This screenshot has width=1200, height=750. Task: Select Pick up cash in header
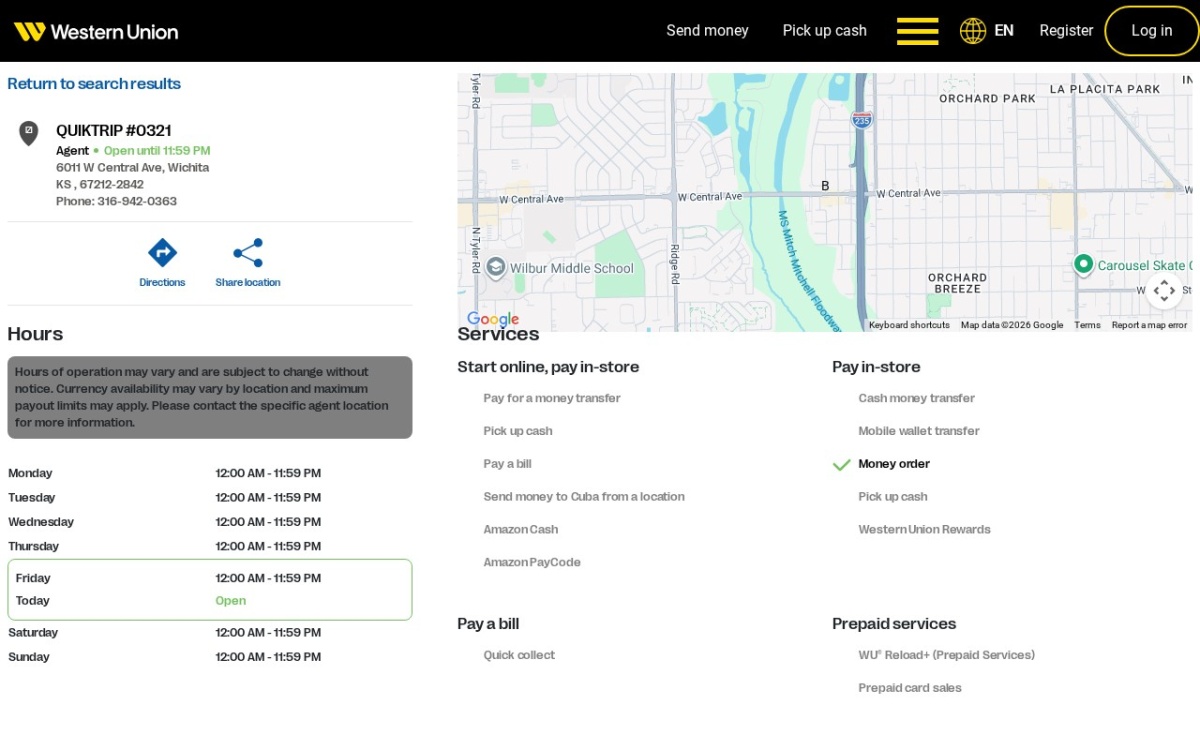point(824,31)
